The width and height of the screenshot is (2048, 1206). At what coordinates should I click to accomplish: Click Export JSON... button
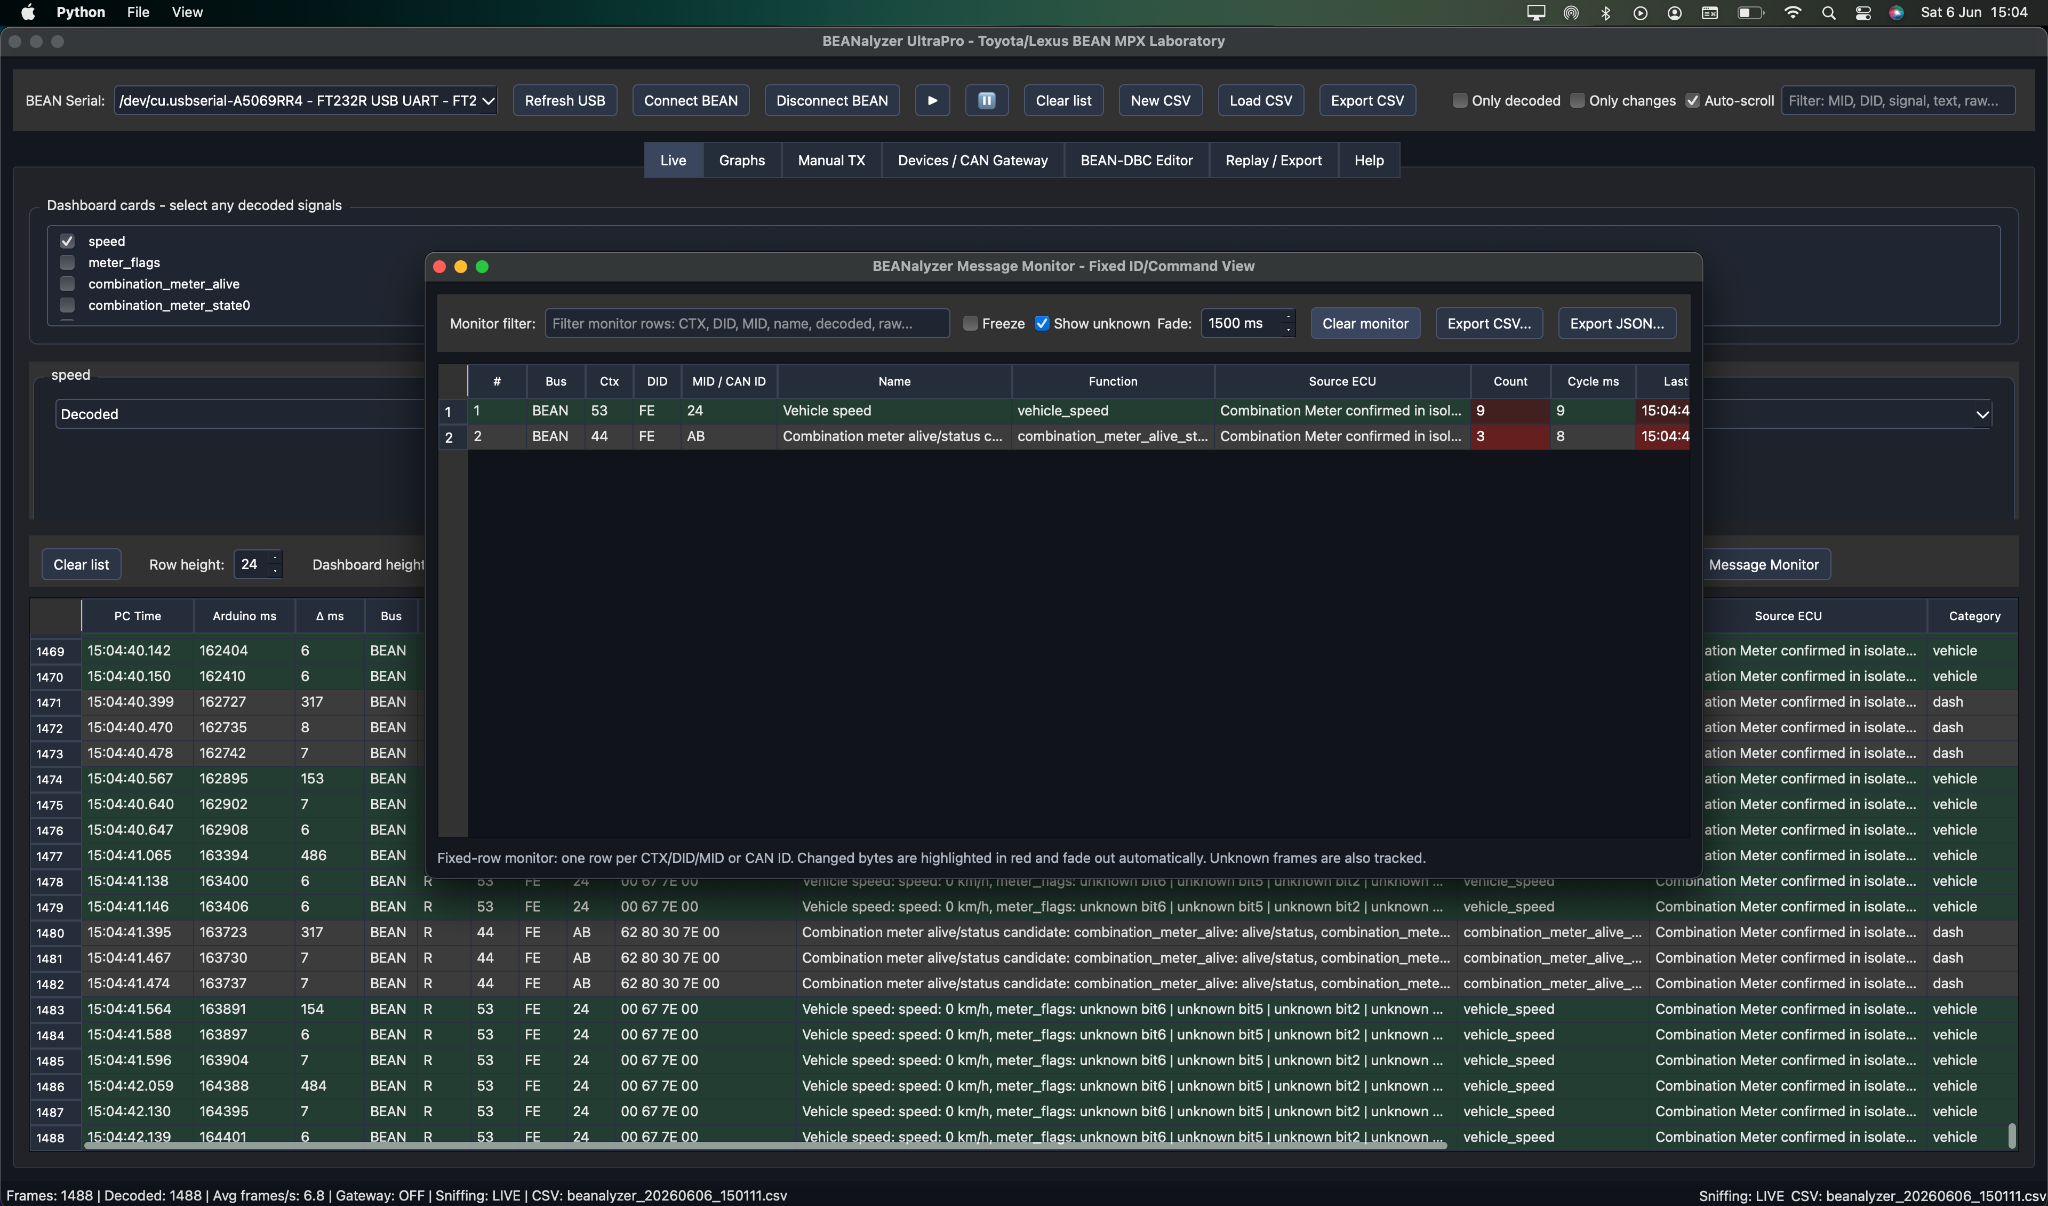[x=1617, y=323]
